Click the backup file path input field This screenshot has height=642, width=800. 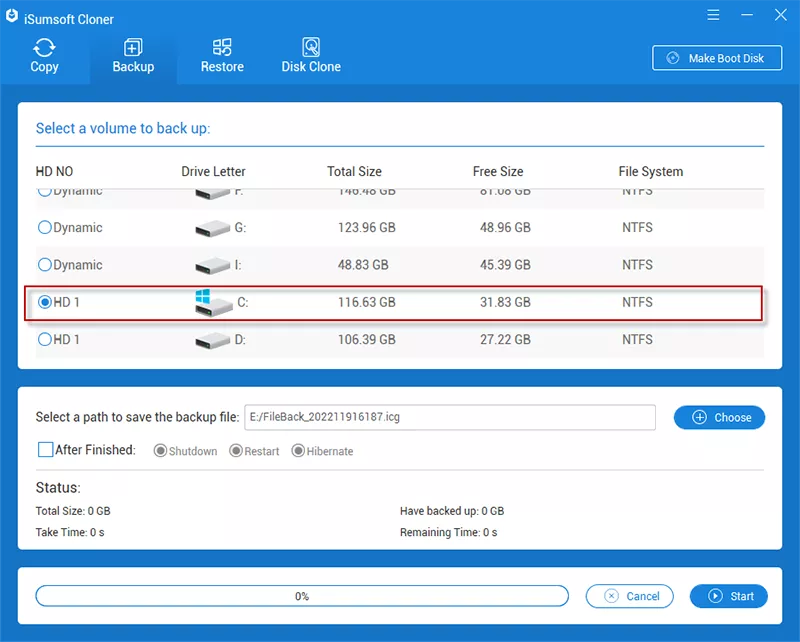(449, 417)
